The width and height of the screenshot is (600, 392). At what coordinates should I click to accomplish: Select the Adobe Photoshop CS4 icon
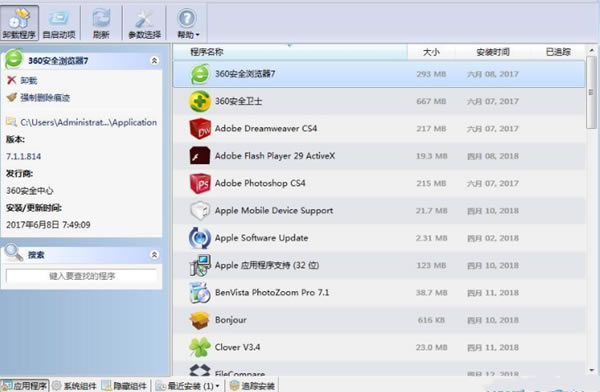200,183
